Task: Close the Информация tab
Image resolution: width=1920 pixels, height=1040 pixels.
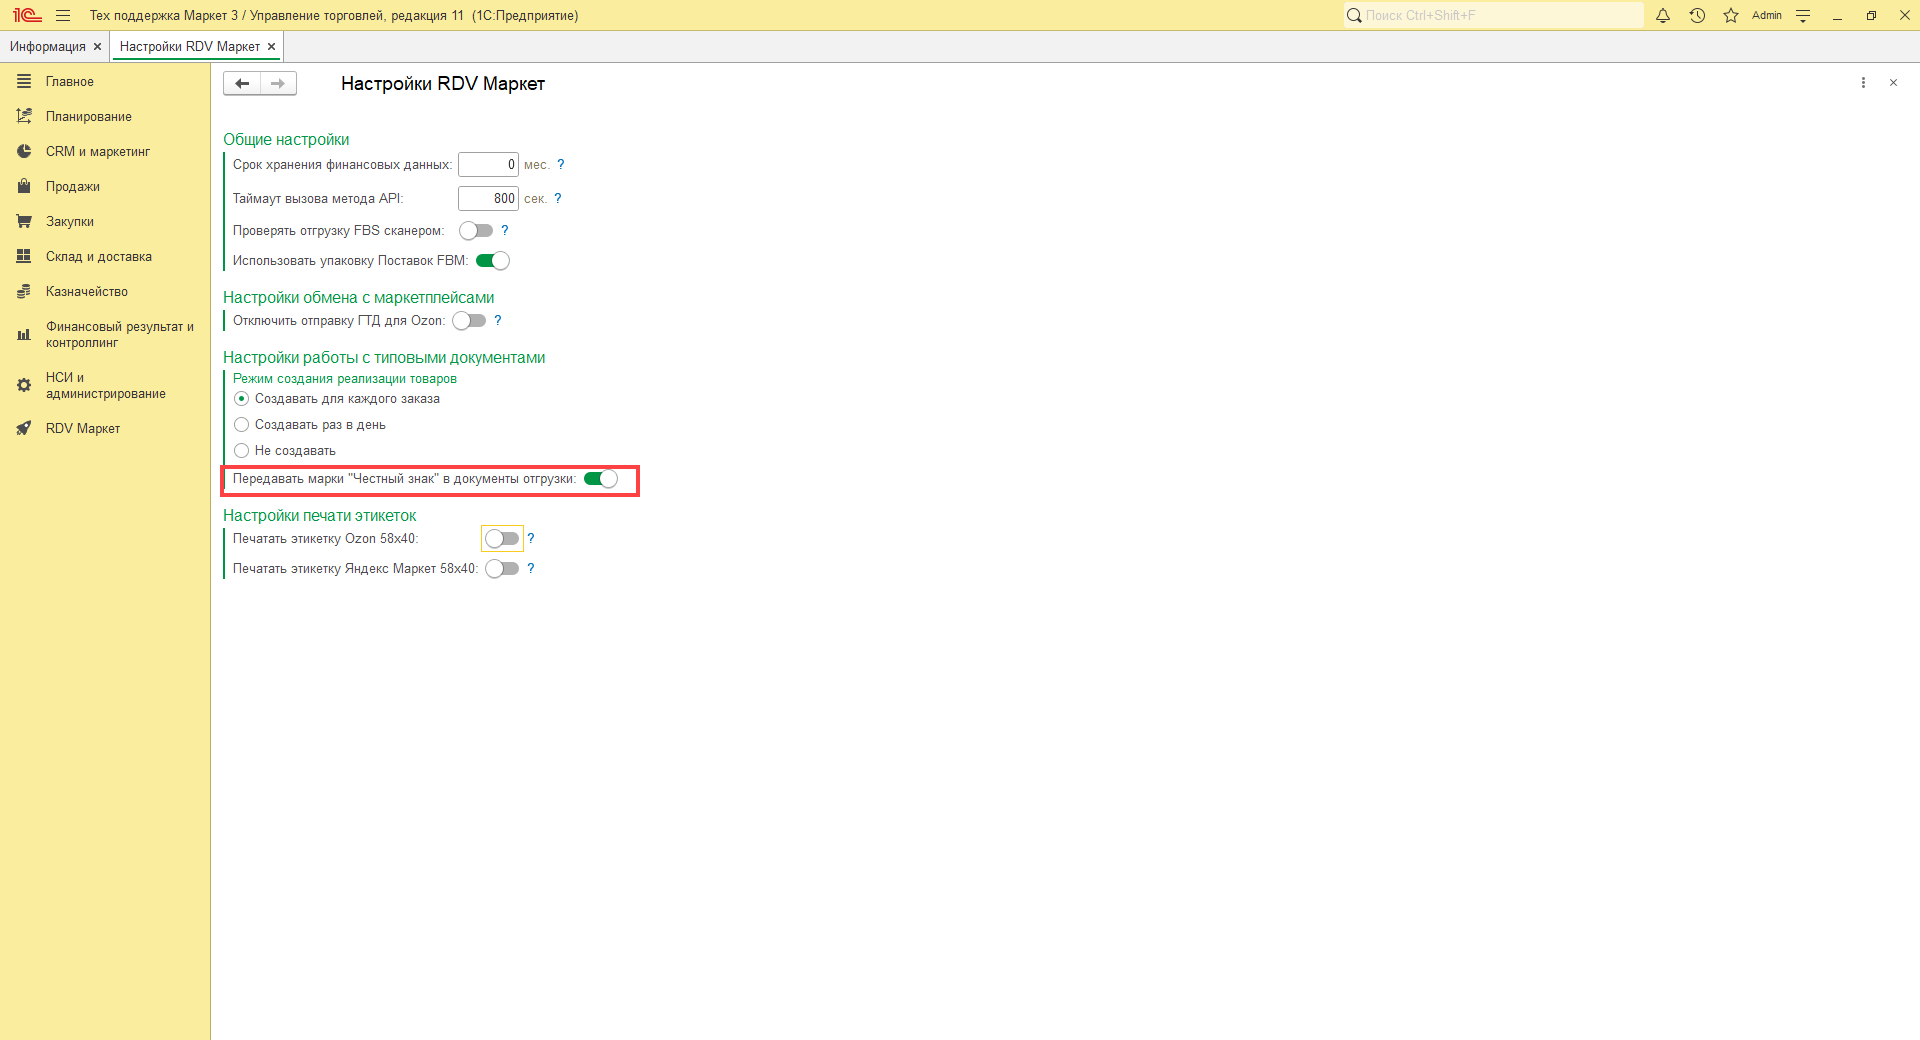Action: pos(97,47)
